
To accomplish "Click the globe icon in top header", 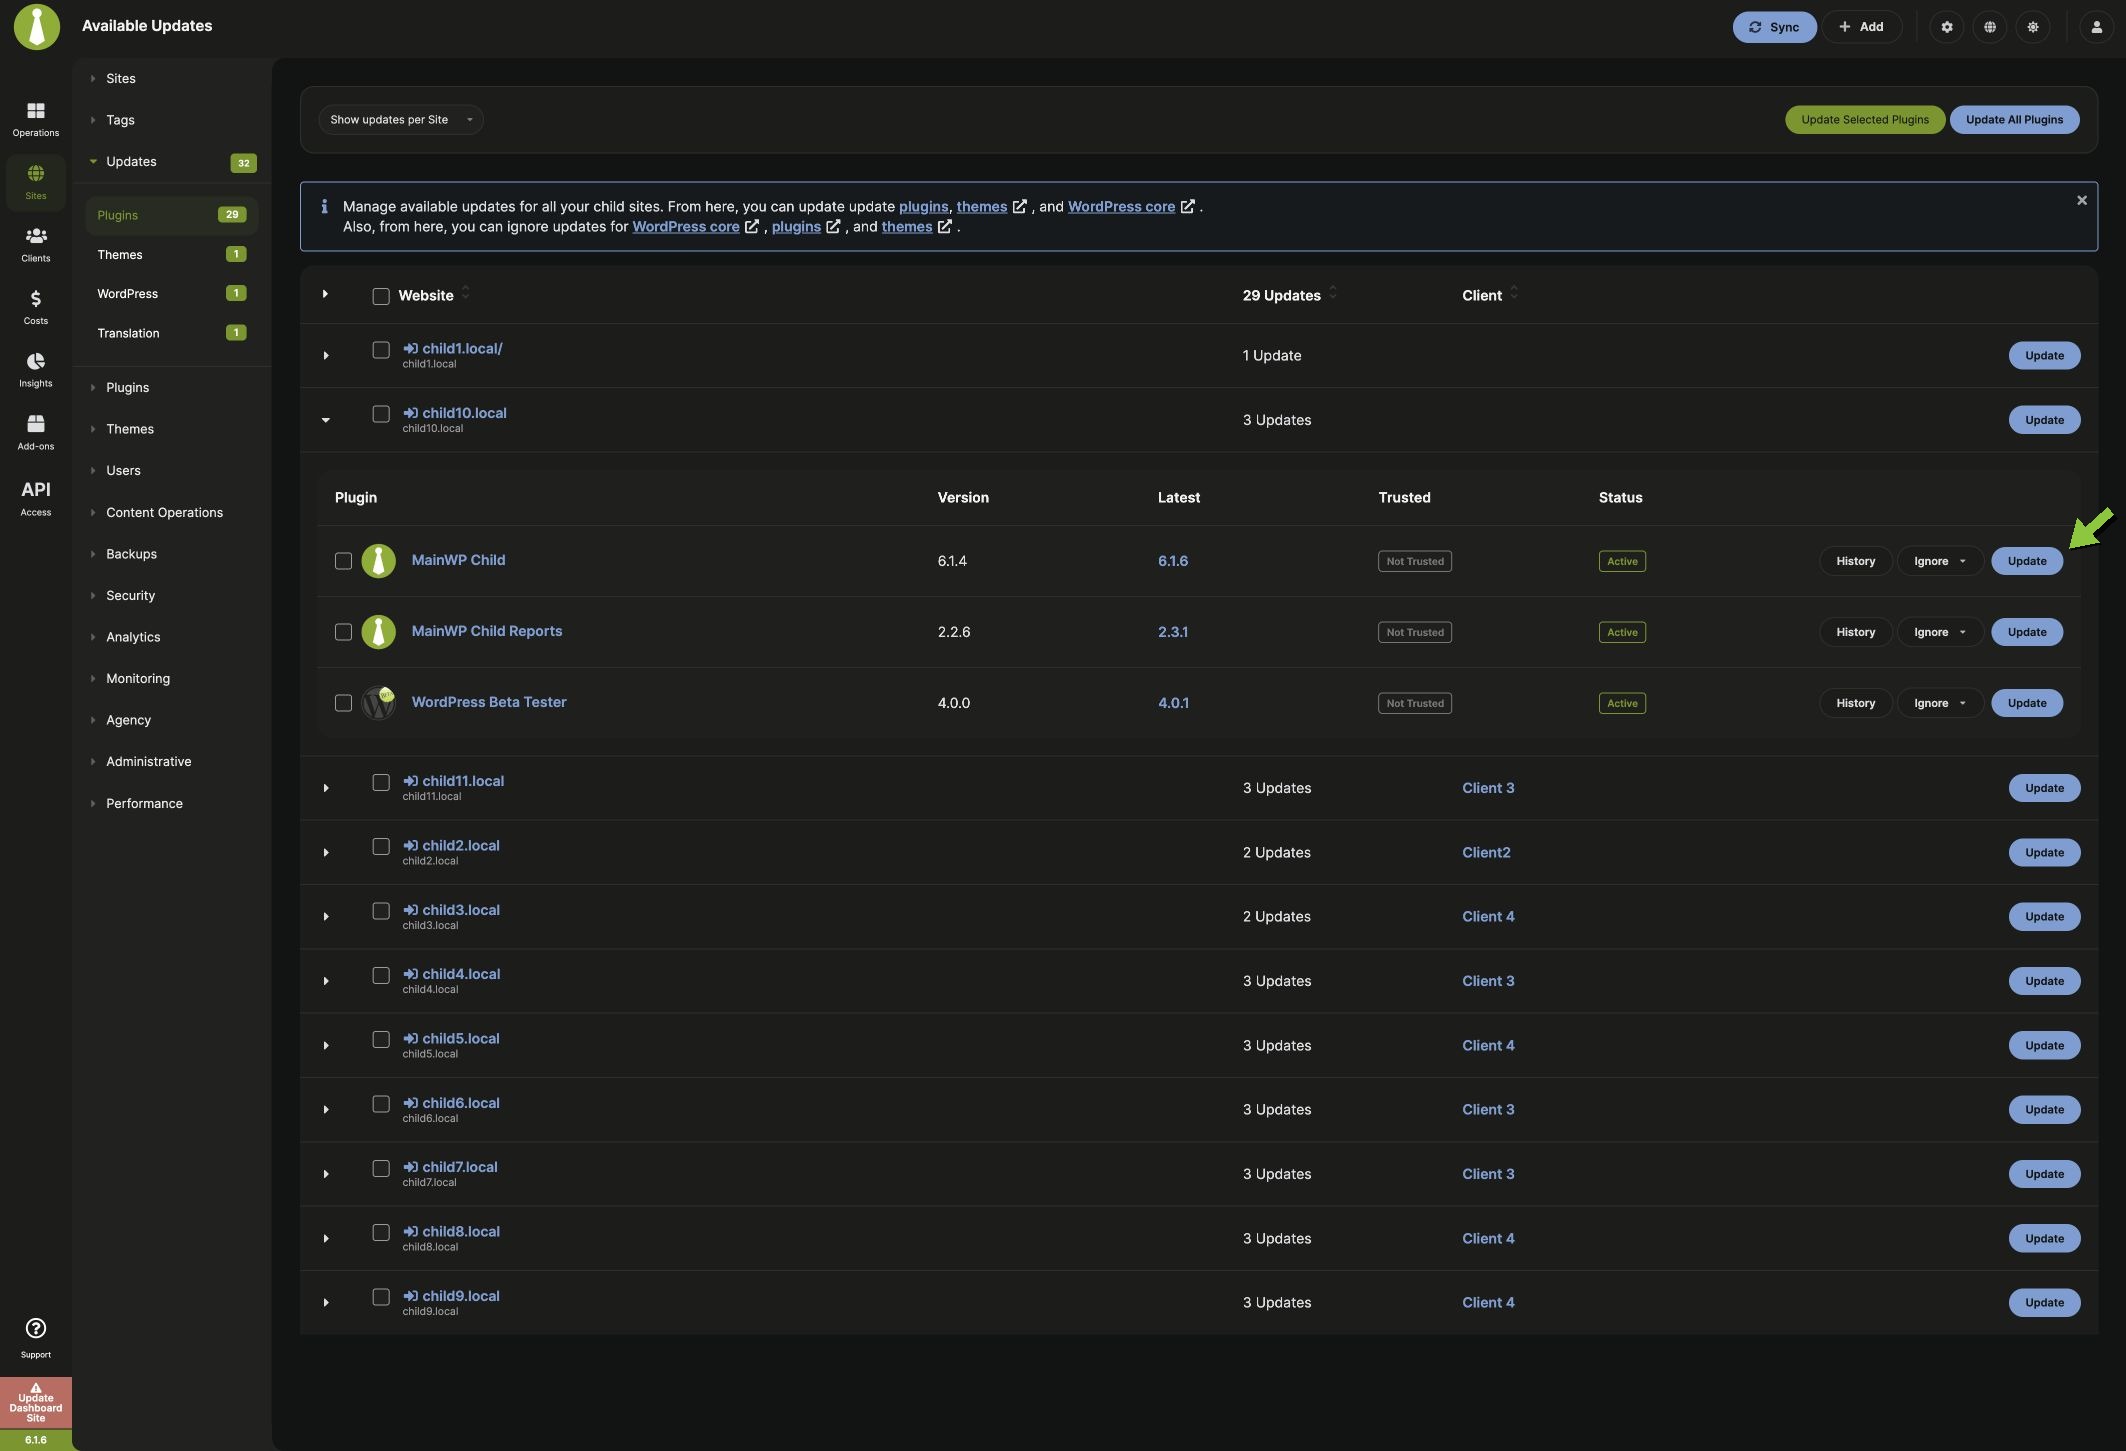I will [1990, 27].
